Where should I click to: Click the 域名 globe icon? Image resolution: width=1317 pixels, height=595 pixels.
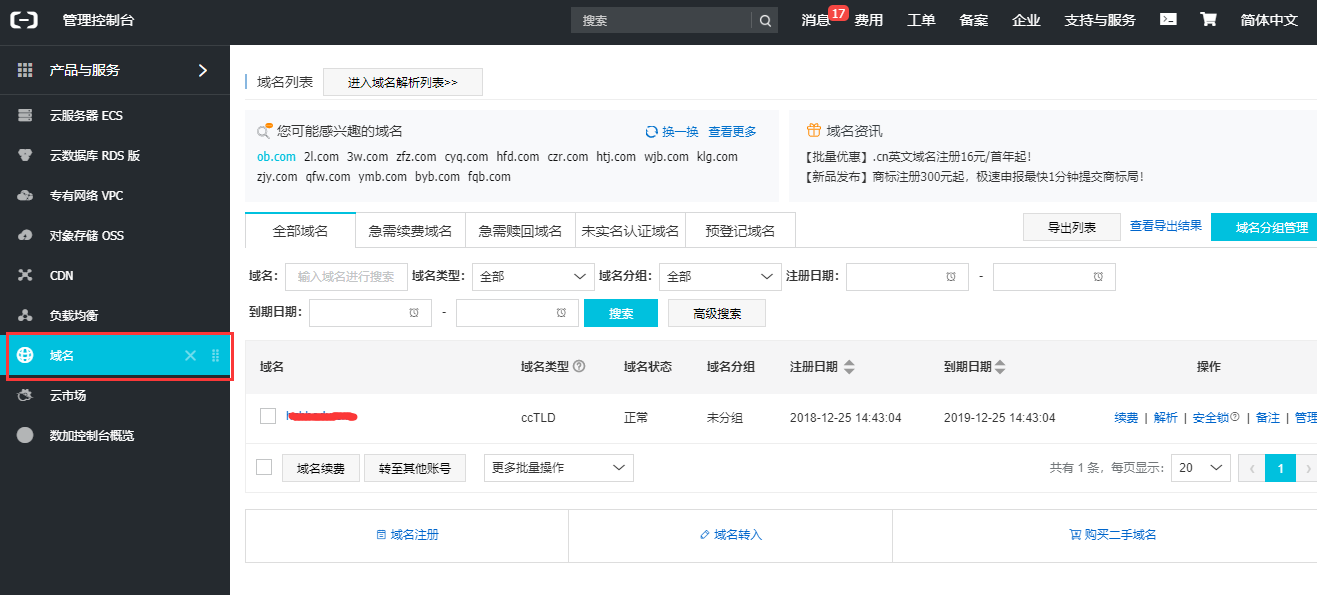tap(26, 355)
